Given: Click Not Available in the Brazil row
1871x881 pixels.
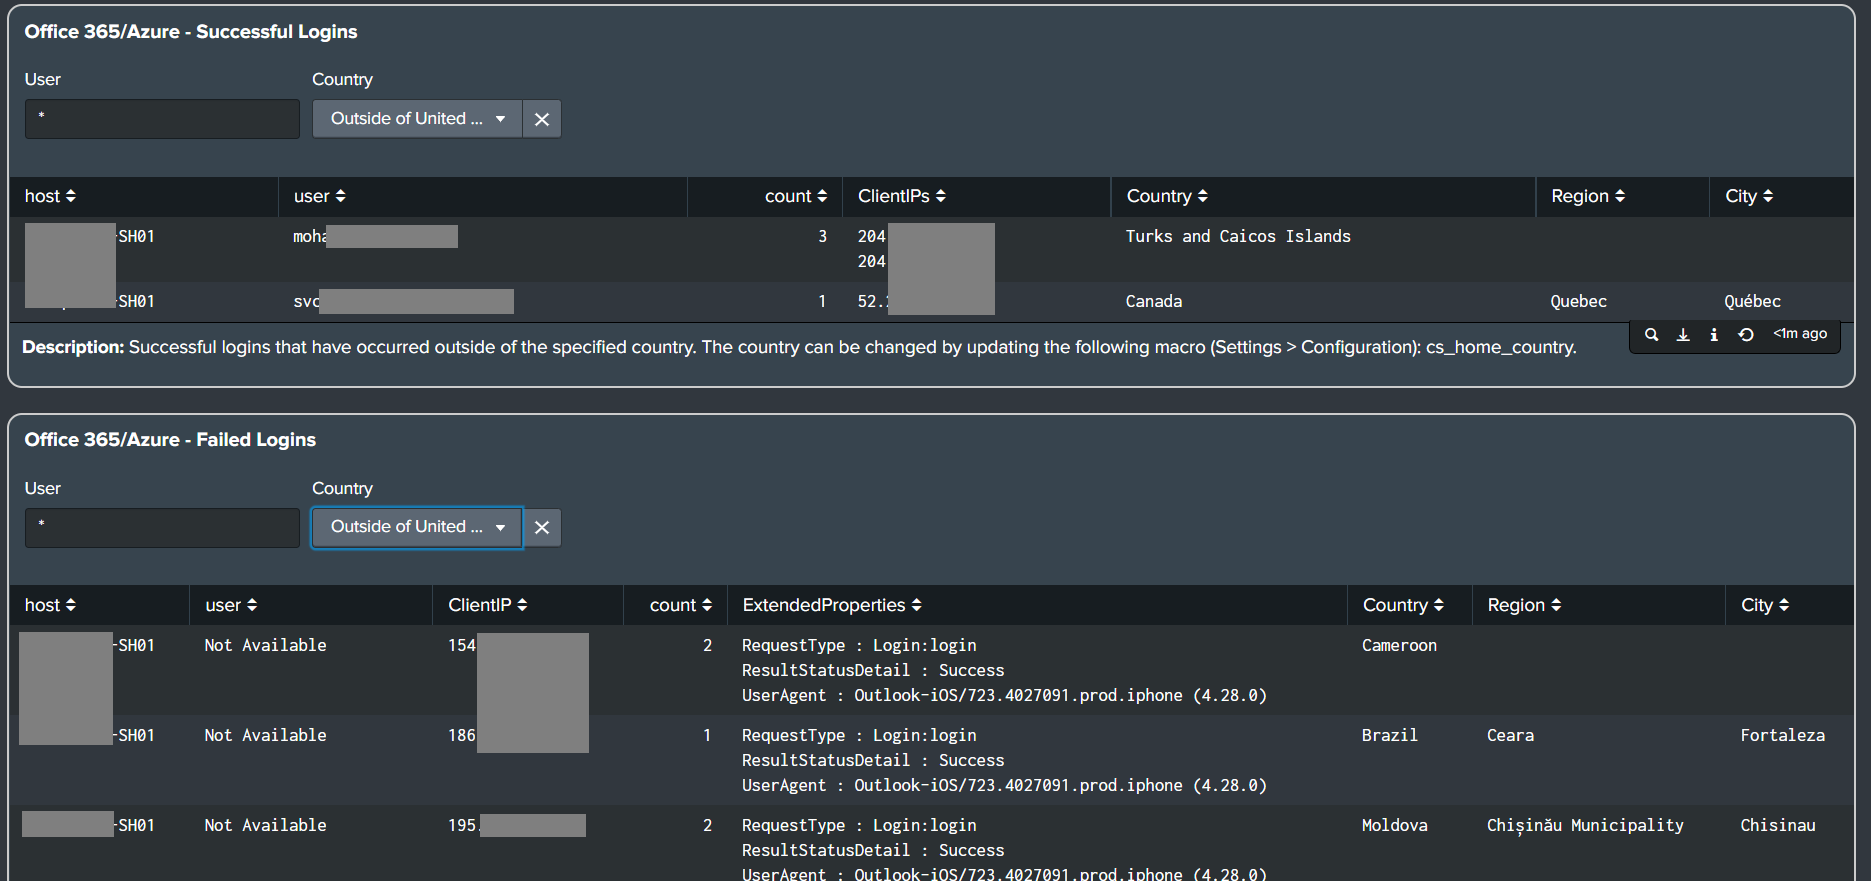Looking at the screenshot, I should tap(265, 735).
